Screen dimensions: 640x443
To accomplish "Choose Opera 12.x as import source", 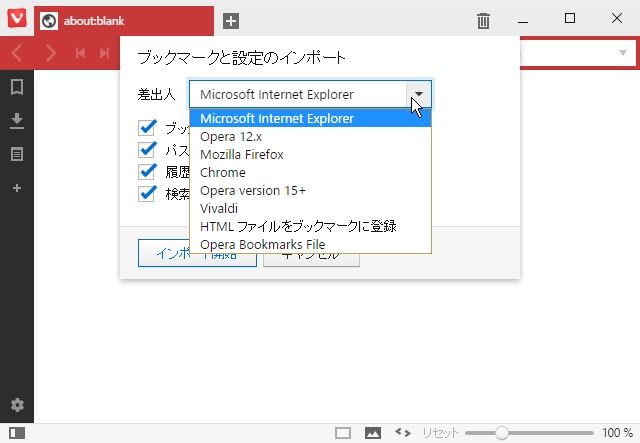I will pyautogui.click(x=310, y=136).
